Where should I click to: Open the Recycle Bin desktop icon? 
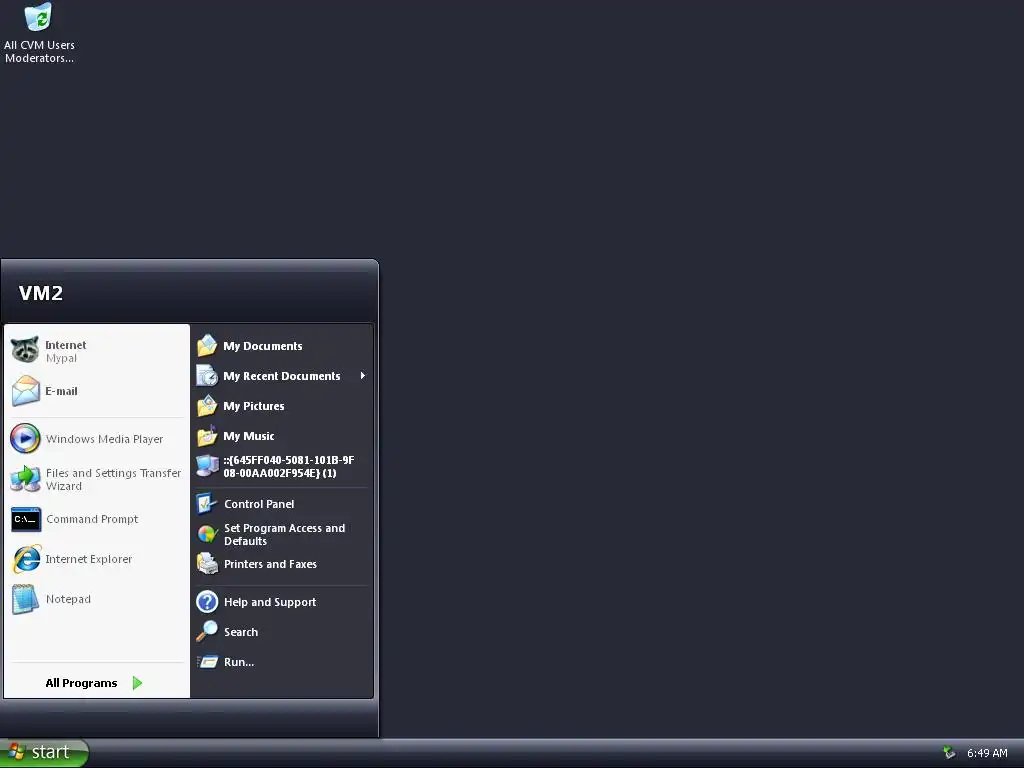pos(39,17)
